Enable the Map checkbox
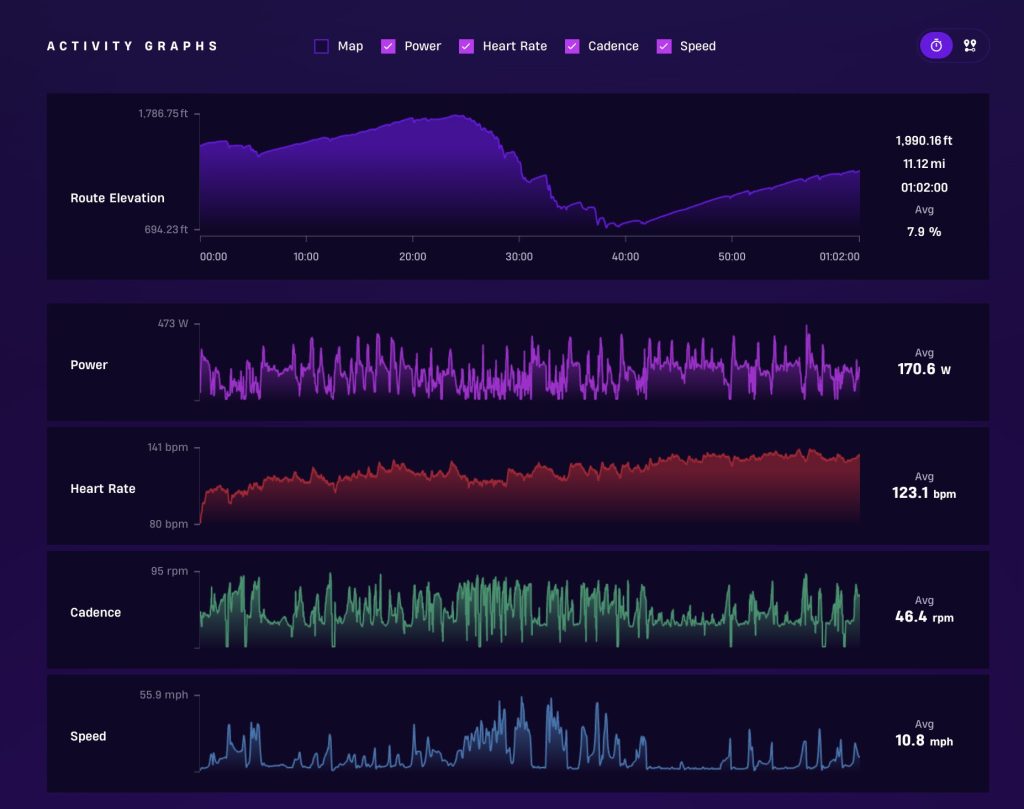Viewport: 1024px width, 809px height. coord(321,46)
